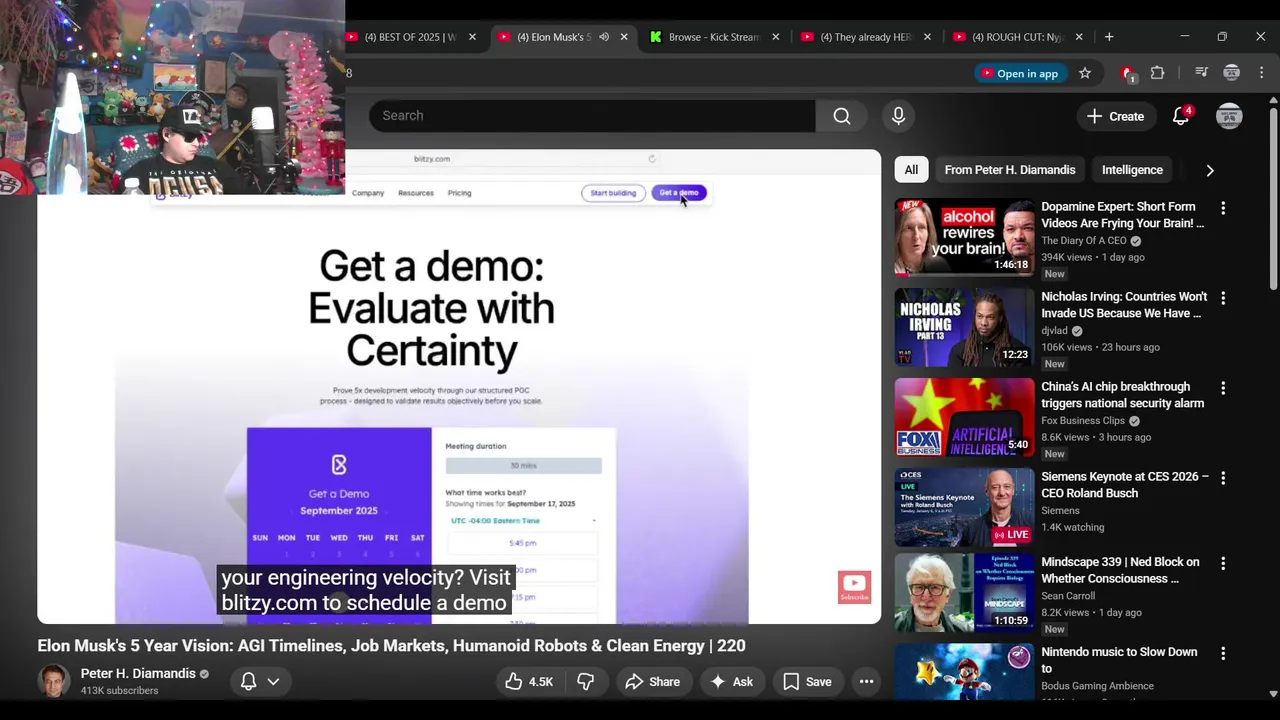
Task: Open Fox Business Clips channel
Action: 1083,421
